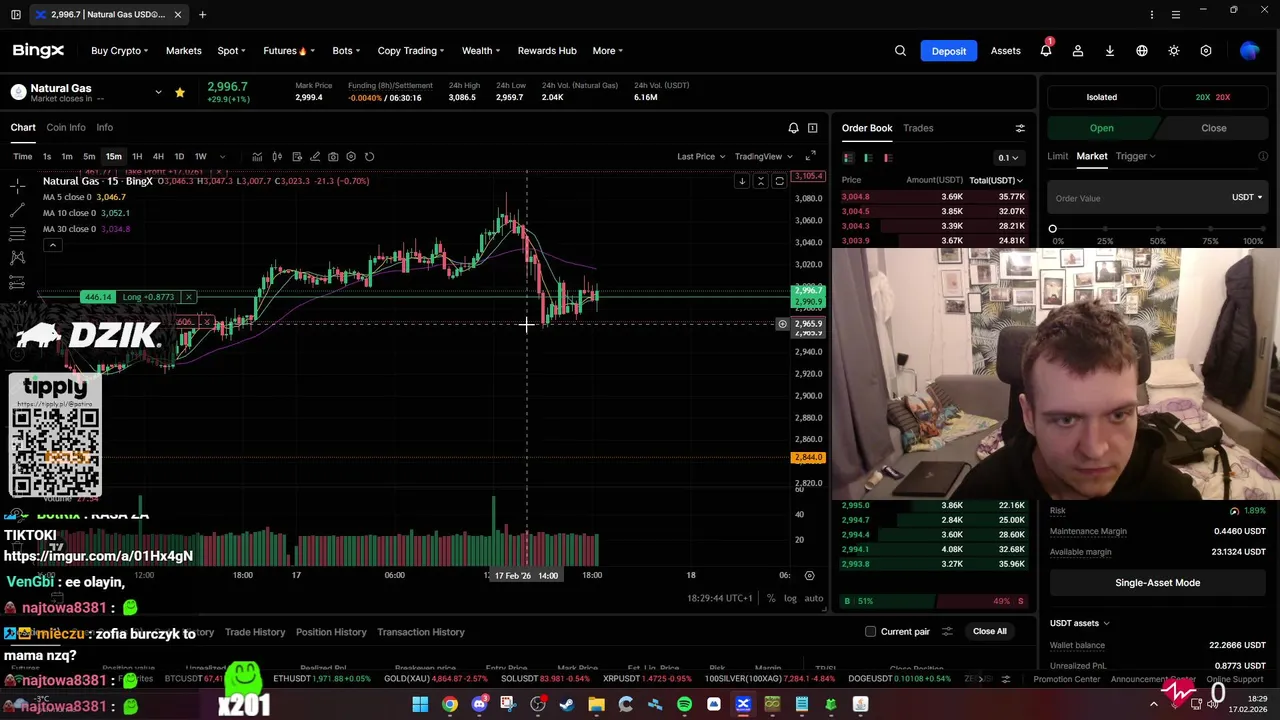Open the chart settings gear icon
Viewport: 1280px width, 720px height.
(351, 157)
